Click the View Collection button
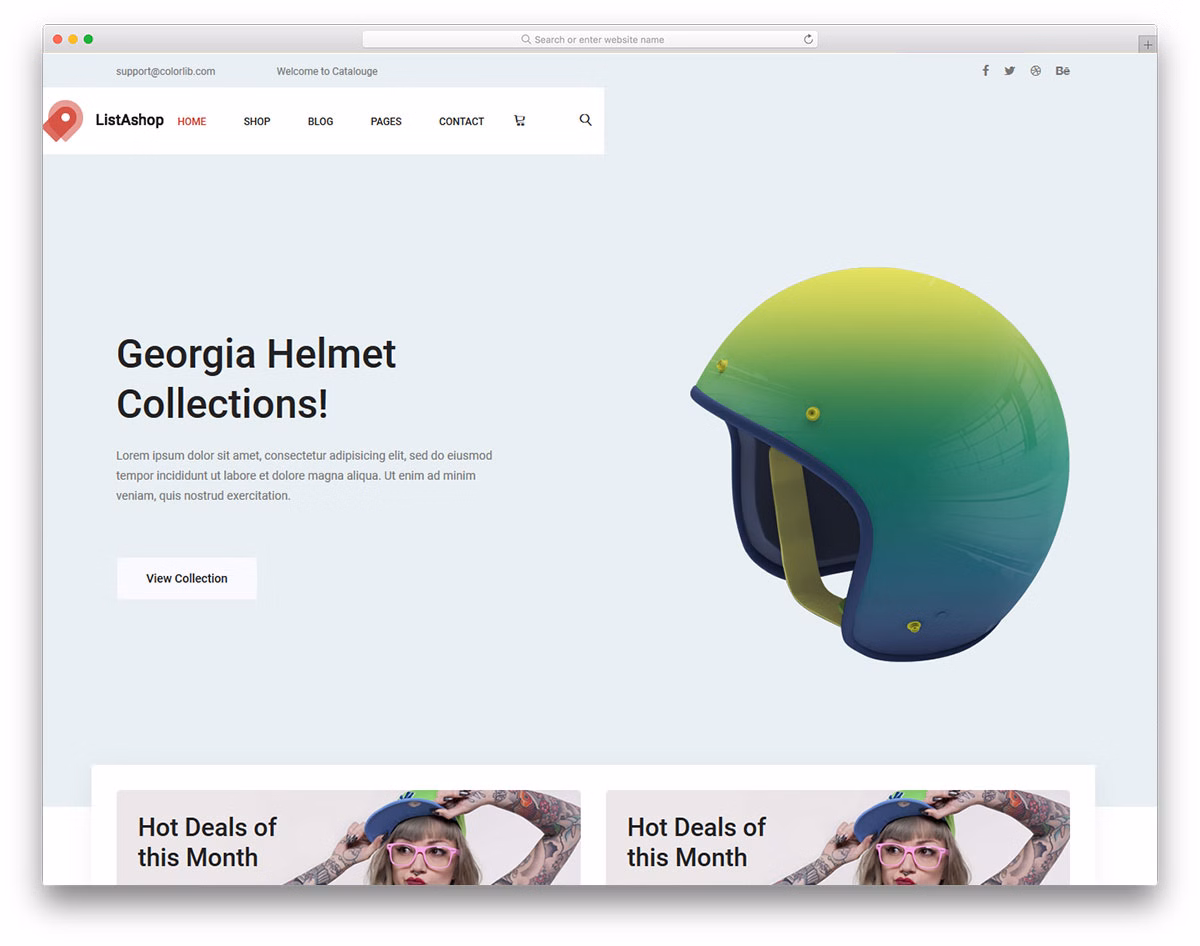Viewport: 1200px width, 946px height. pos(187,578)
